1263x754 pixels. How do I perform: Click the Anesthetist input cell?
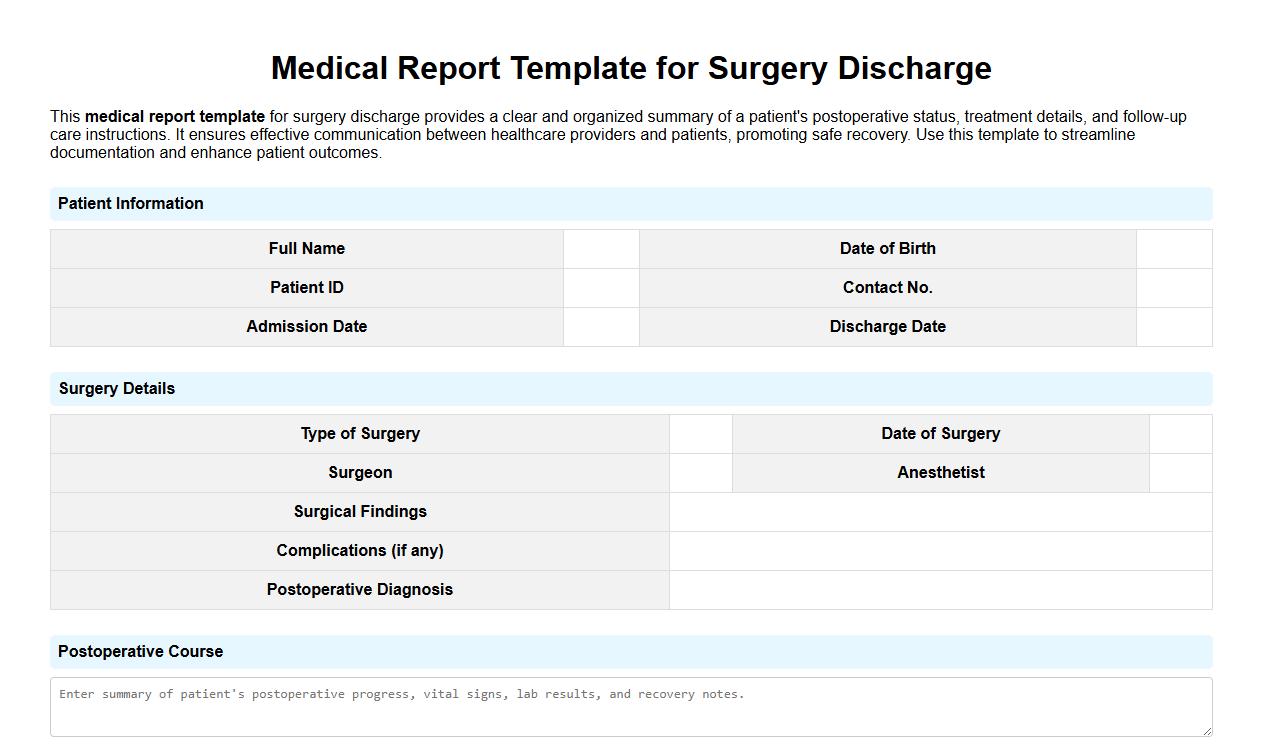point(1180,472)
